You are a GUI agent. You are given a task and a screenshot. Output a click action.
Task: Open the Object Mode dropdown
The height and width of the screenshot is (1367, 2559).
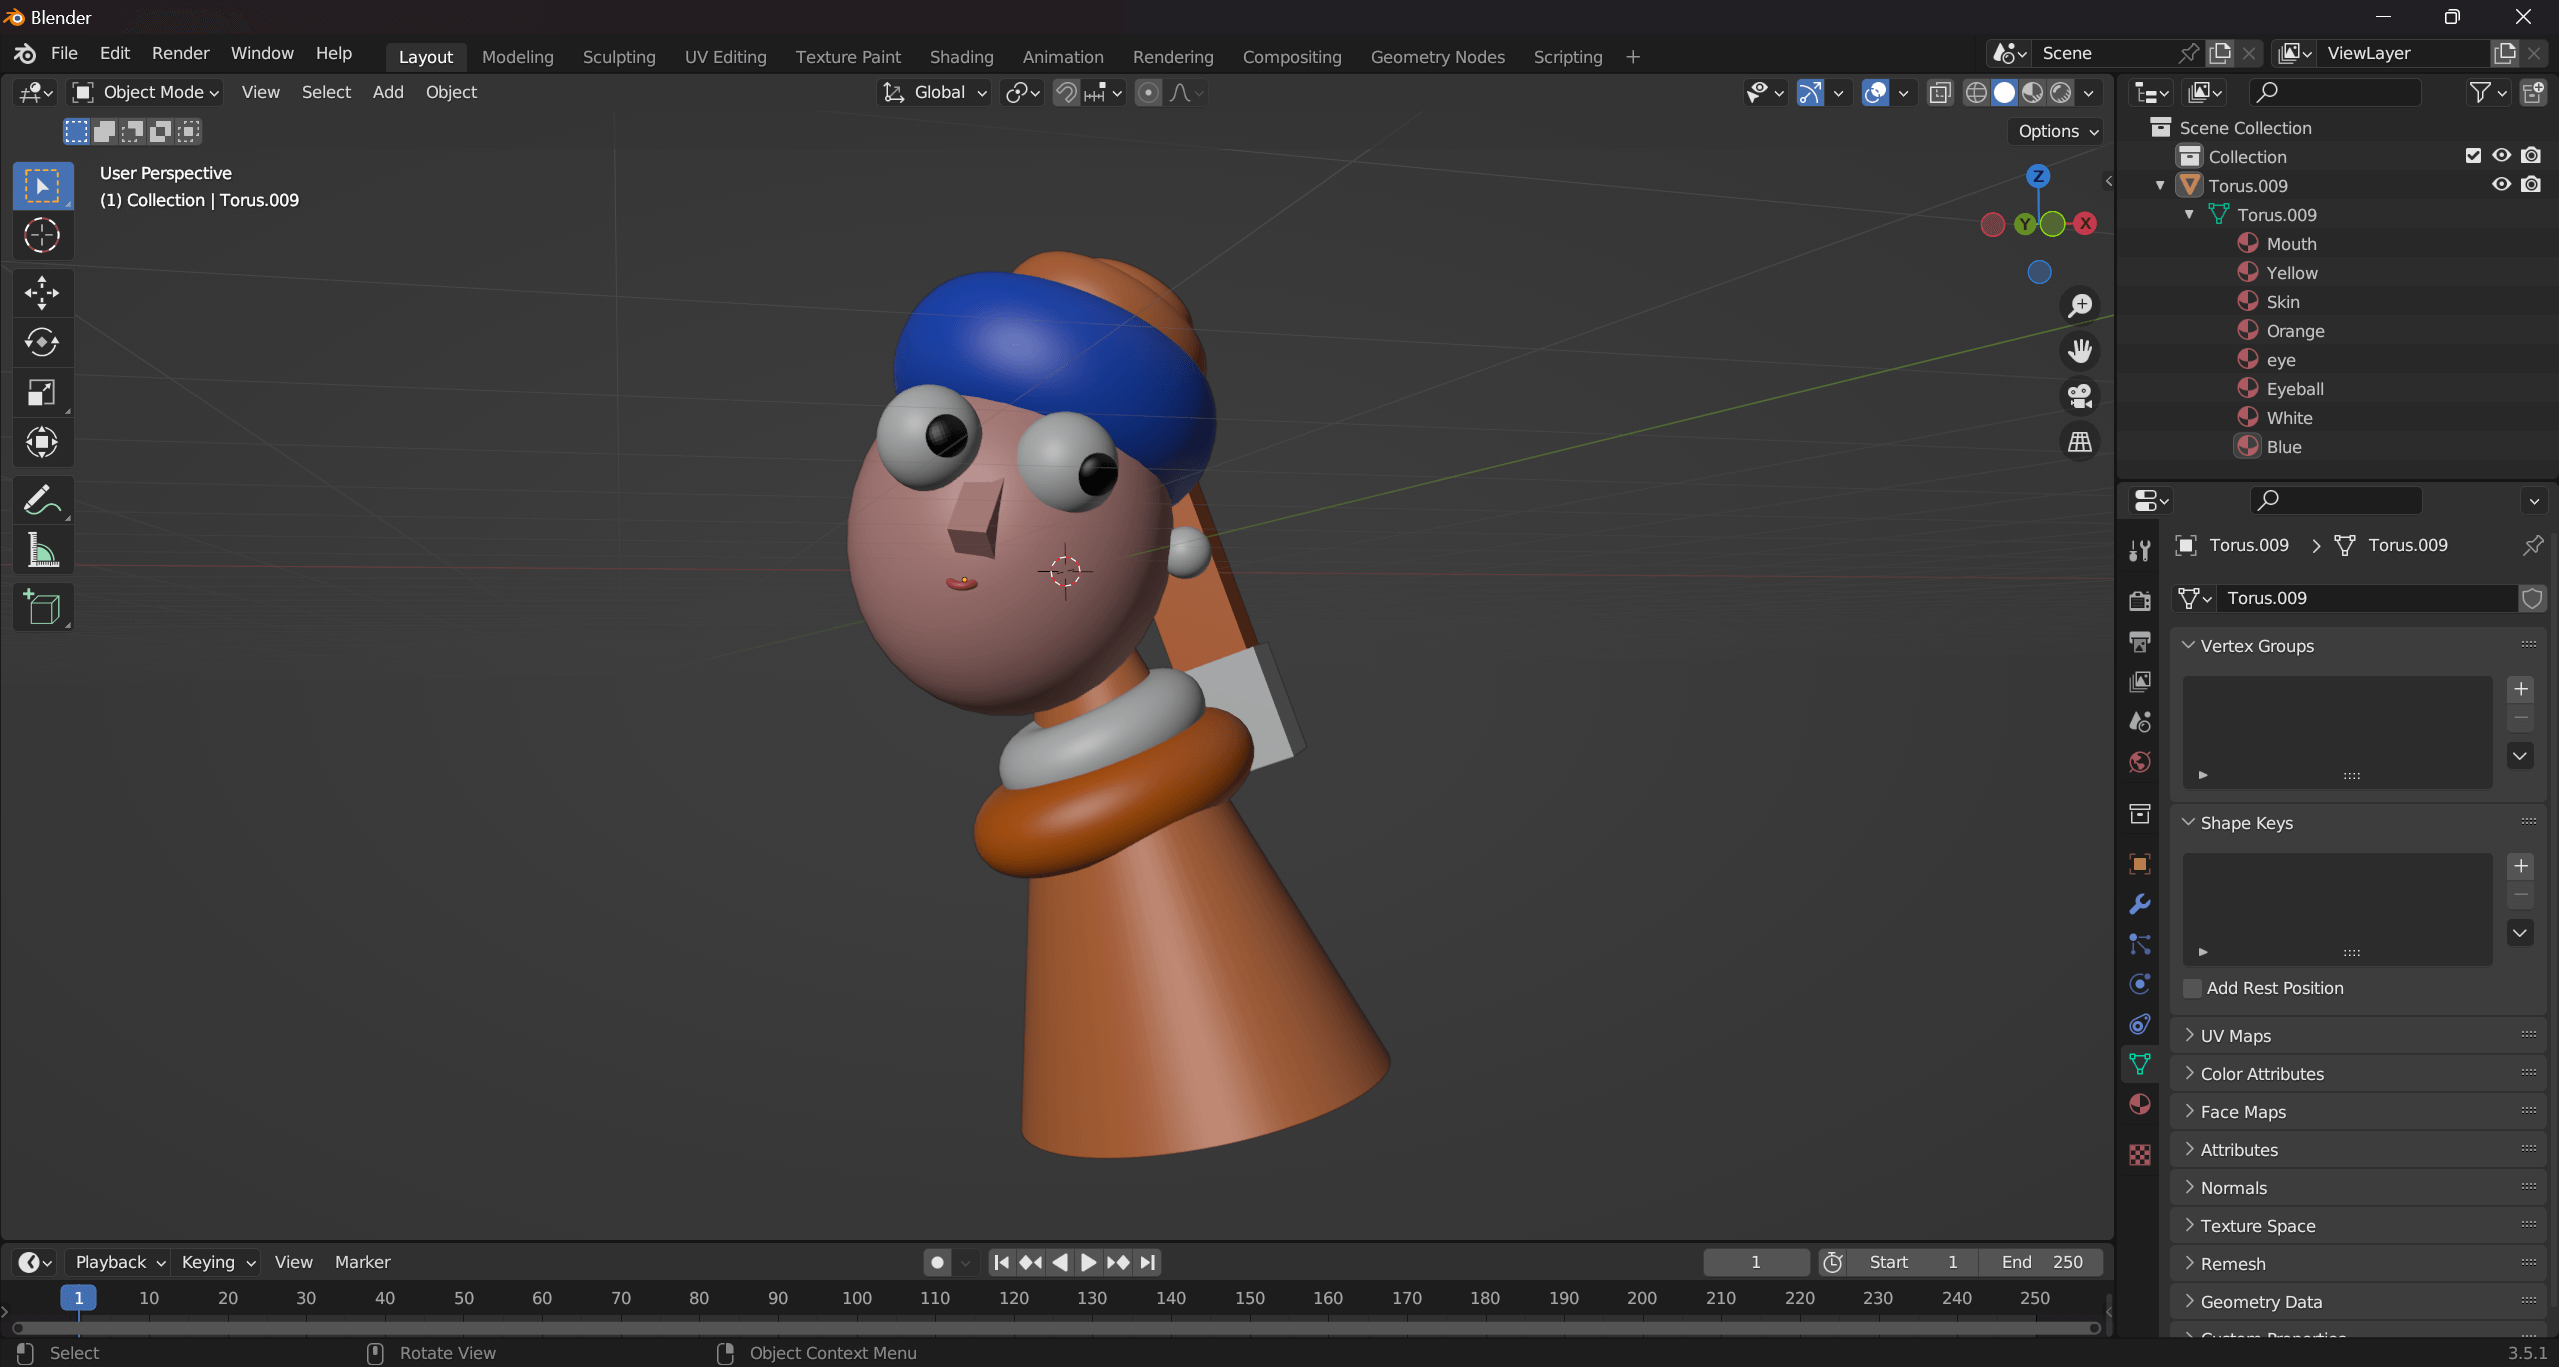point(146,93)
